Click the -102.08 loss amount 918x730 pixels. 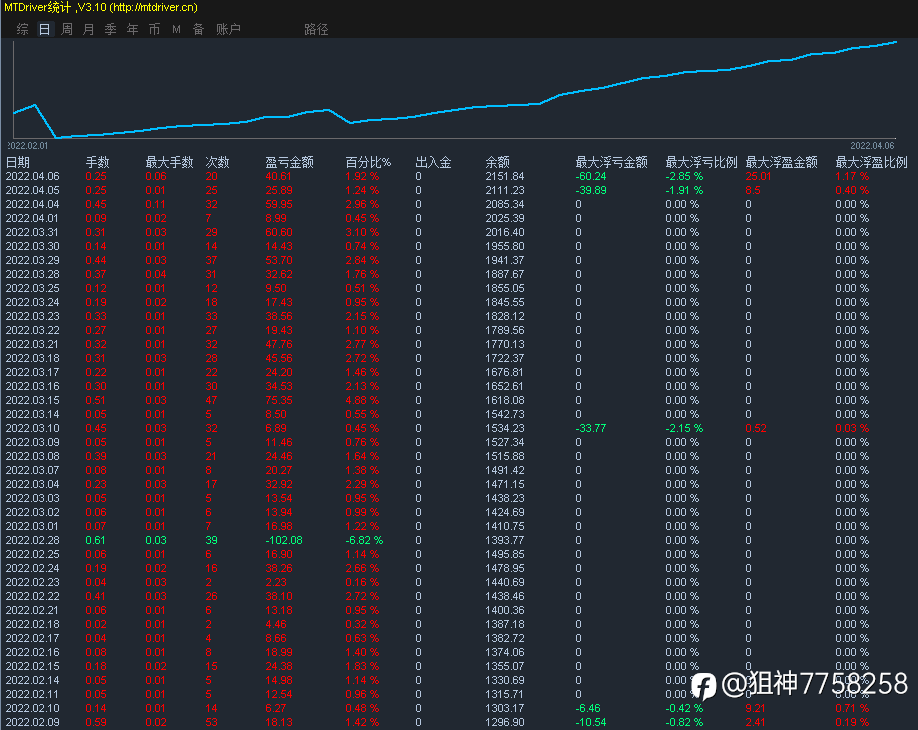click(284, 540)
